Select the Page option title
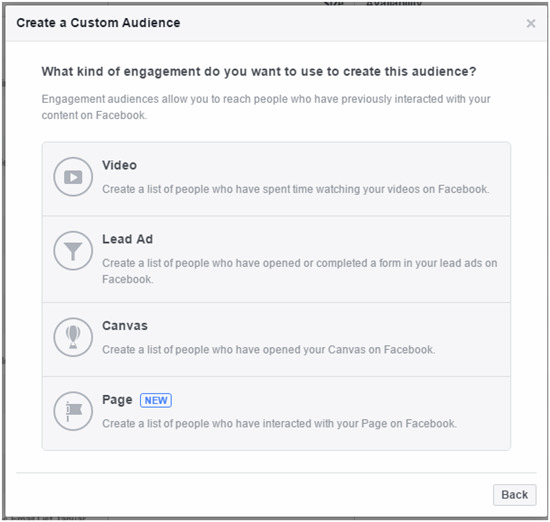 [117, 400]
